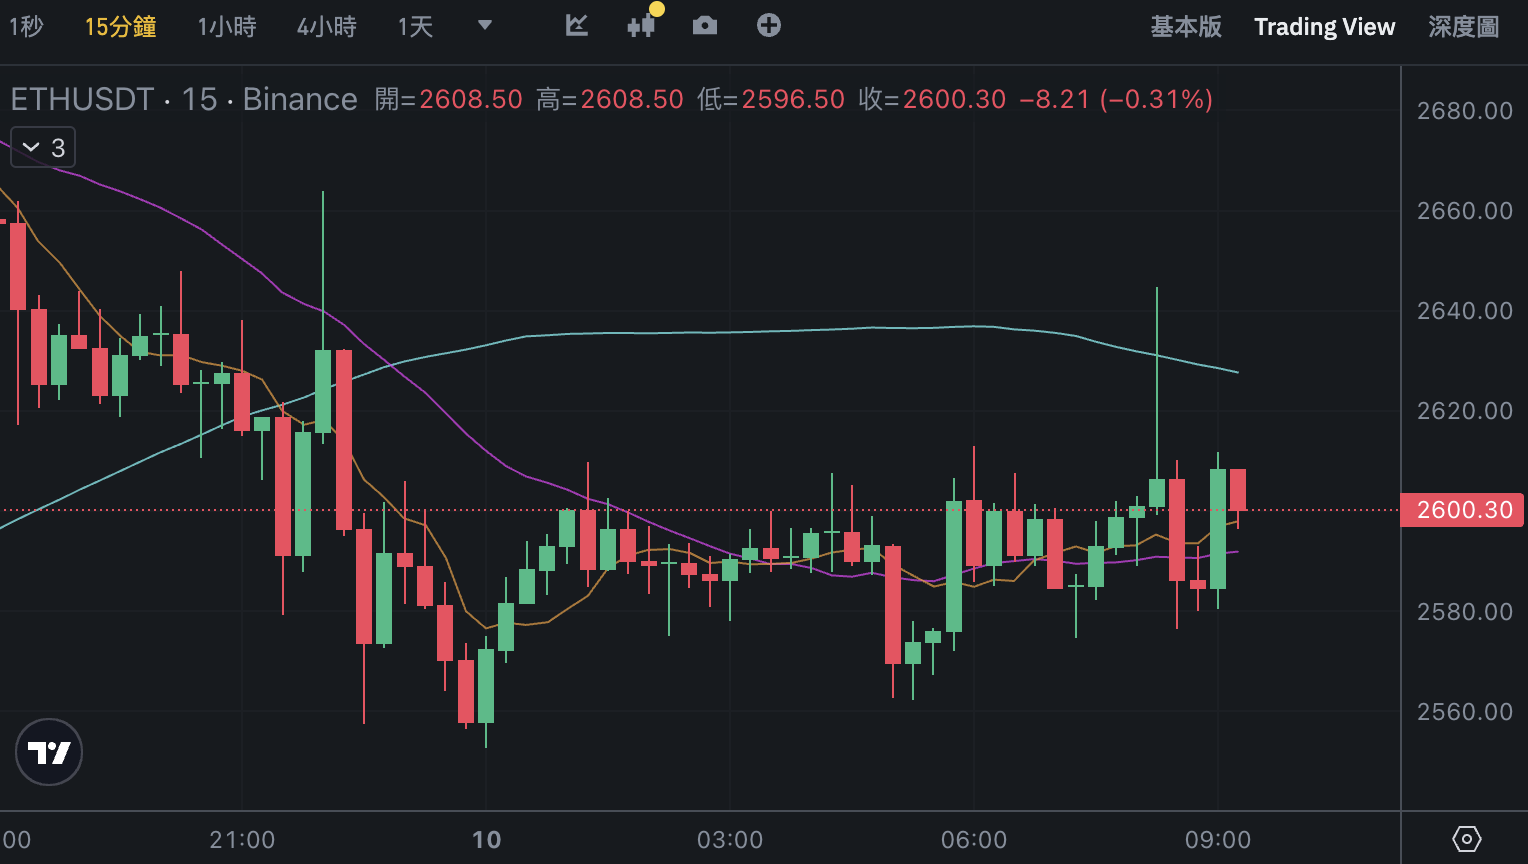Screen dimensions: 1528x864
Task: Open the 深度圖 depth chart tab
Action: pyautogui.click(x=1464, y=27)
